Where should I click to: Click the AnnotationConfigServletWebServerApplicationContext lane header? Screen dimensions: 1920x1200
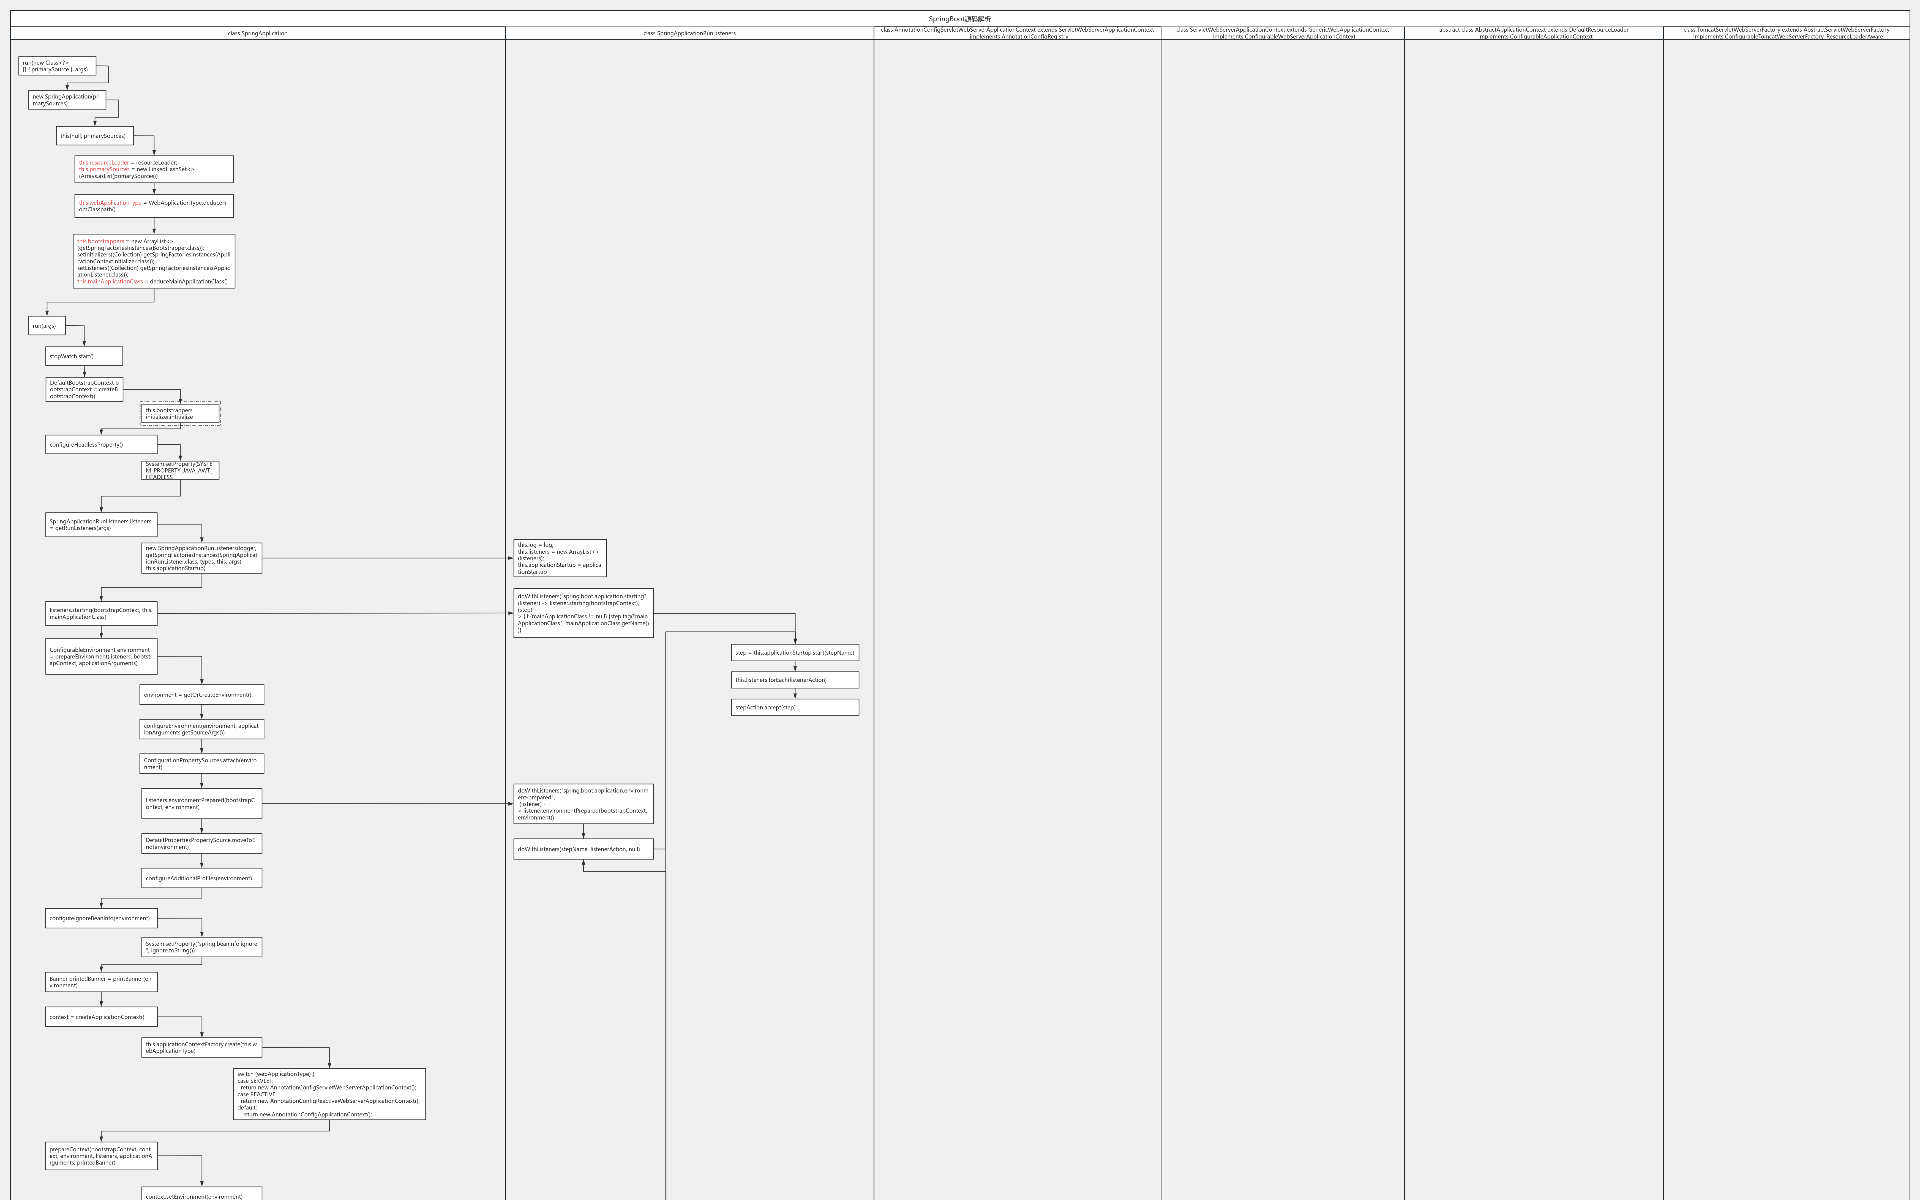click(x=1017, y=33)
